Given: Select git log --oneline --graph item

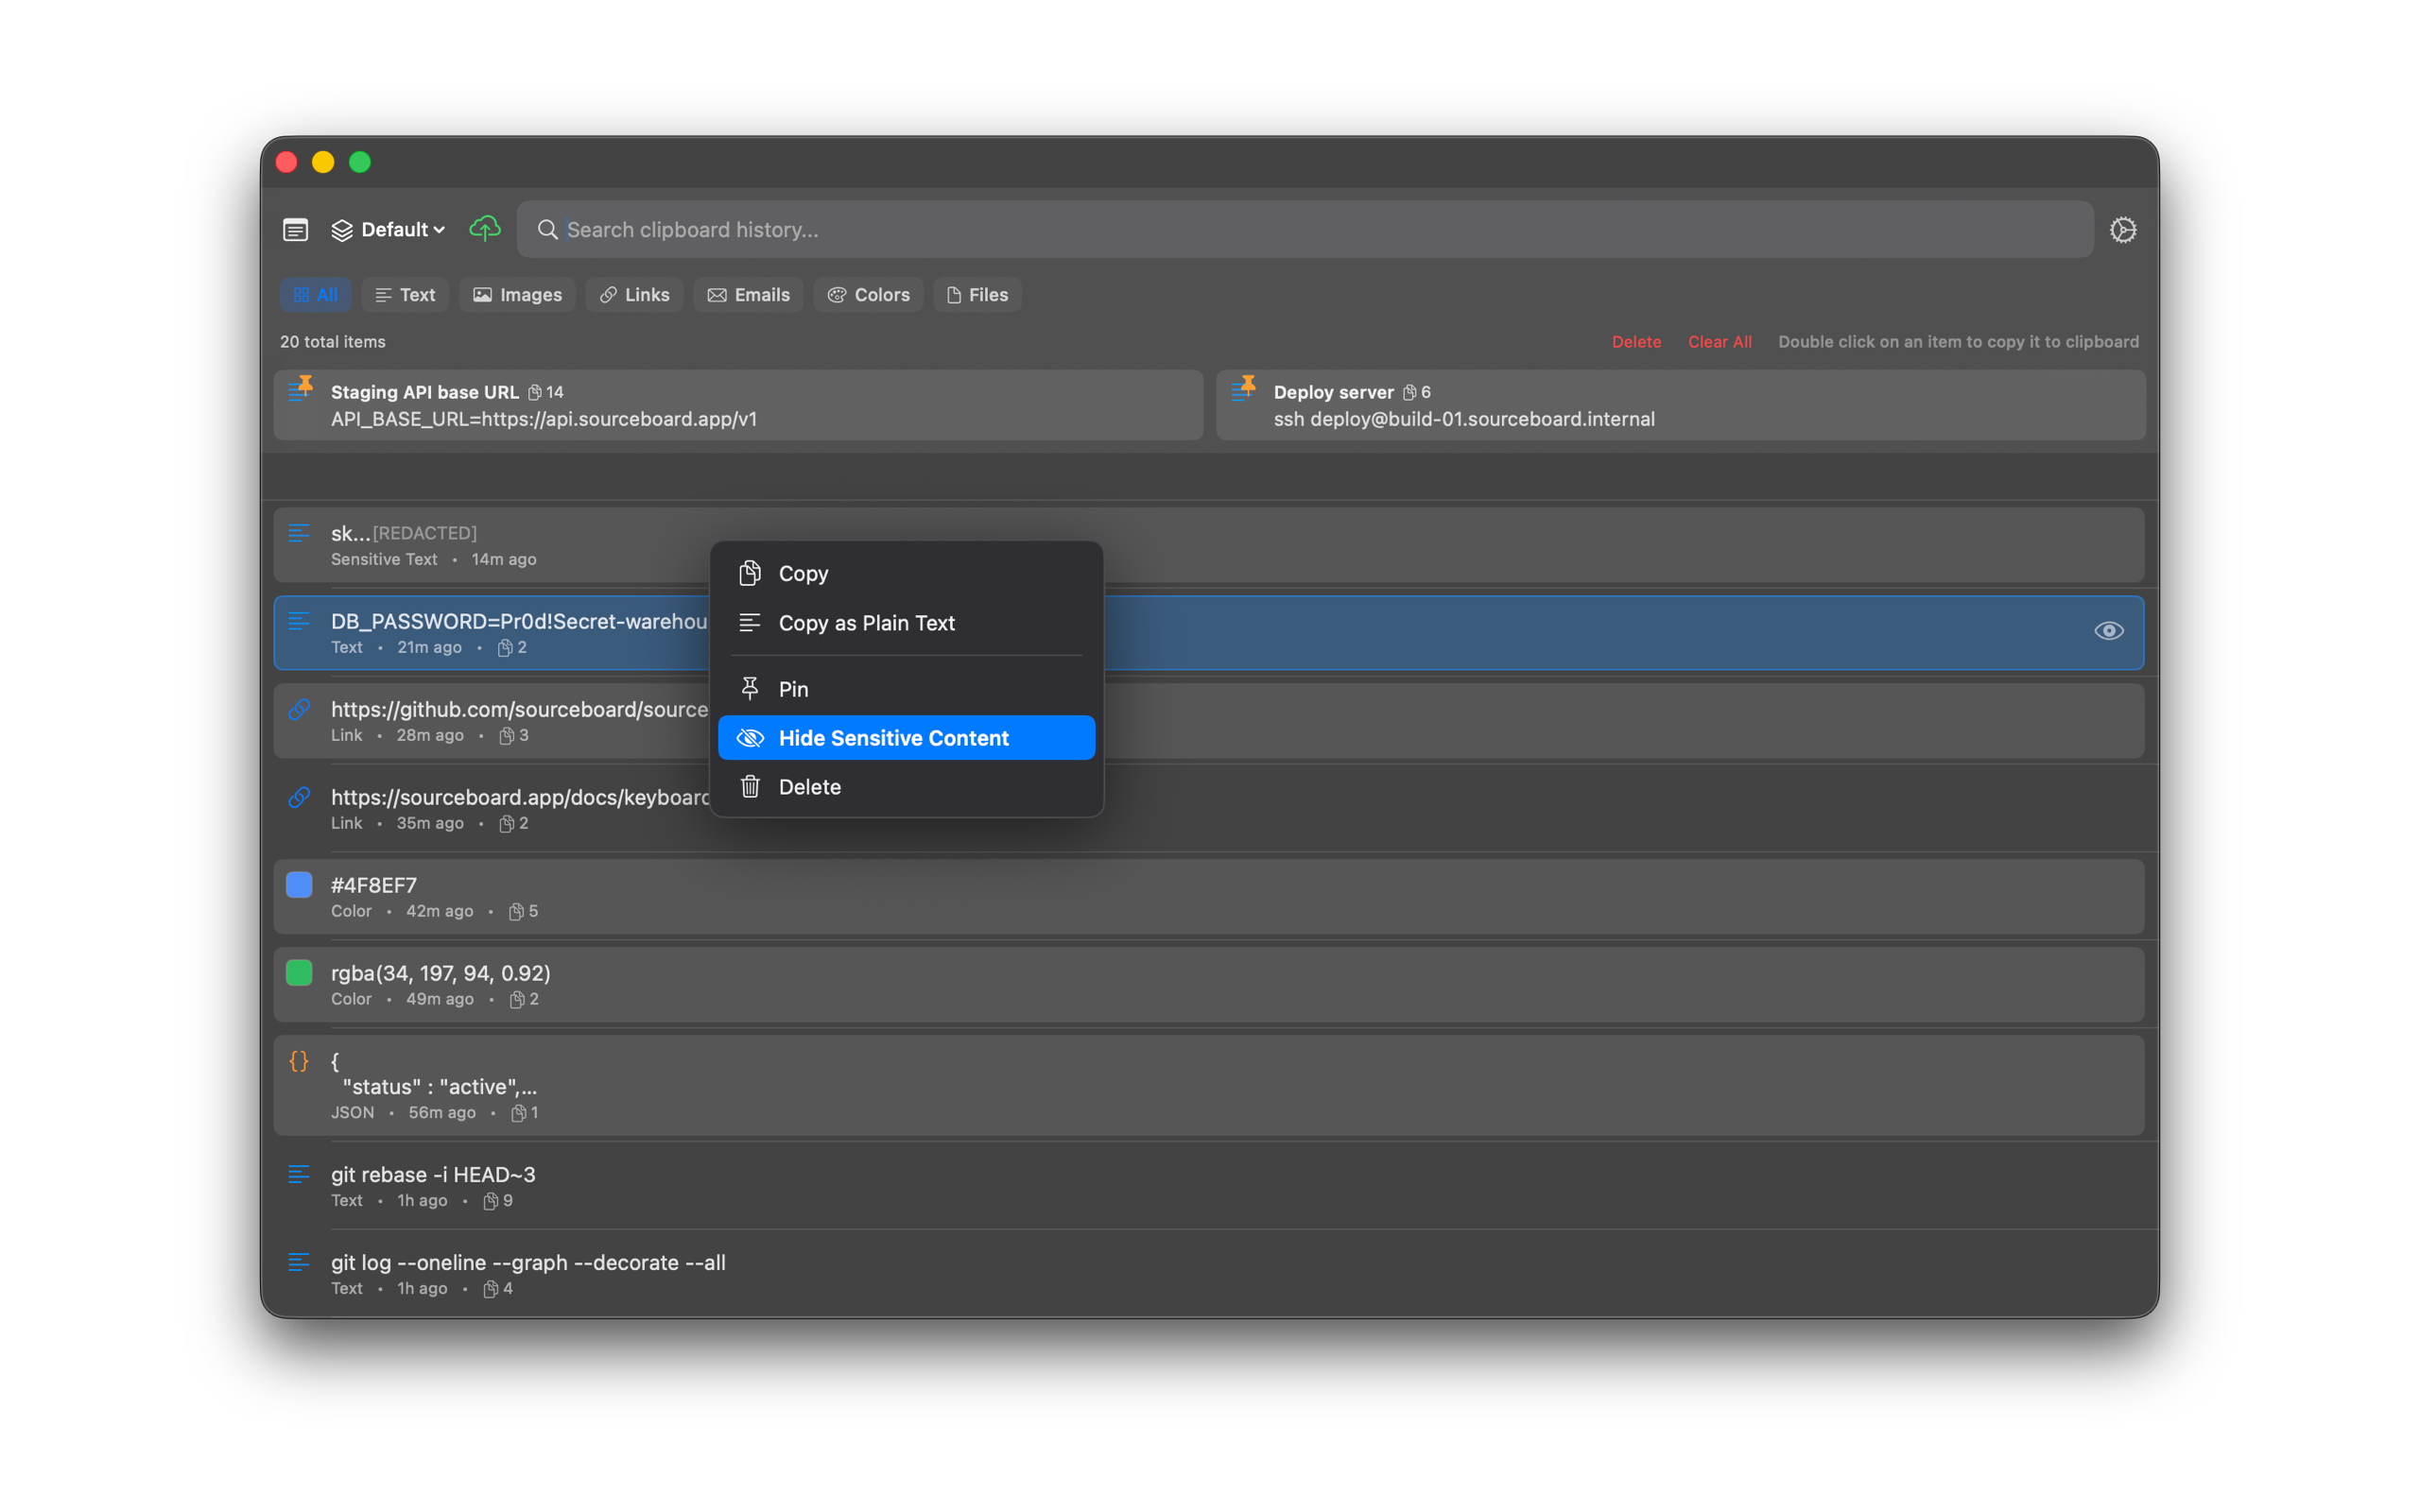Looking at the screenshot, I should [1208, 1274].
